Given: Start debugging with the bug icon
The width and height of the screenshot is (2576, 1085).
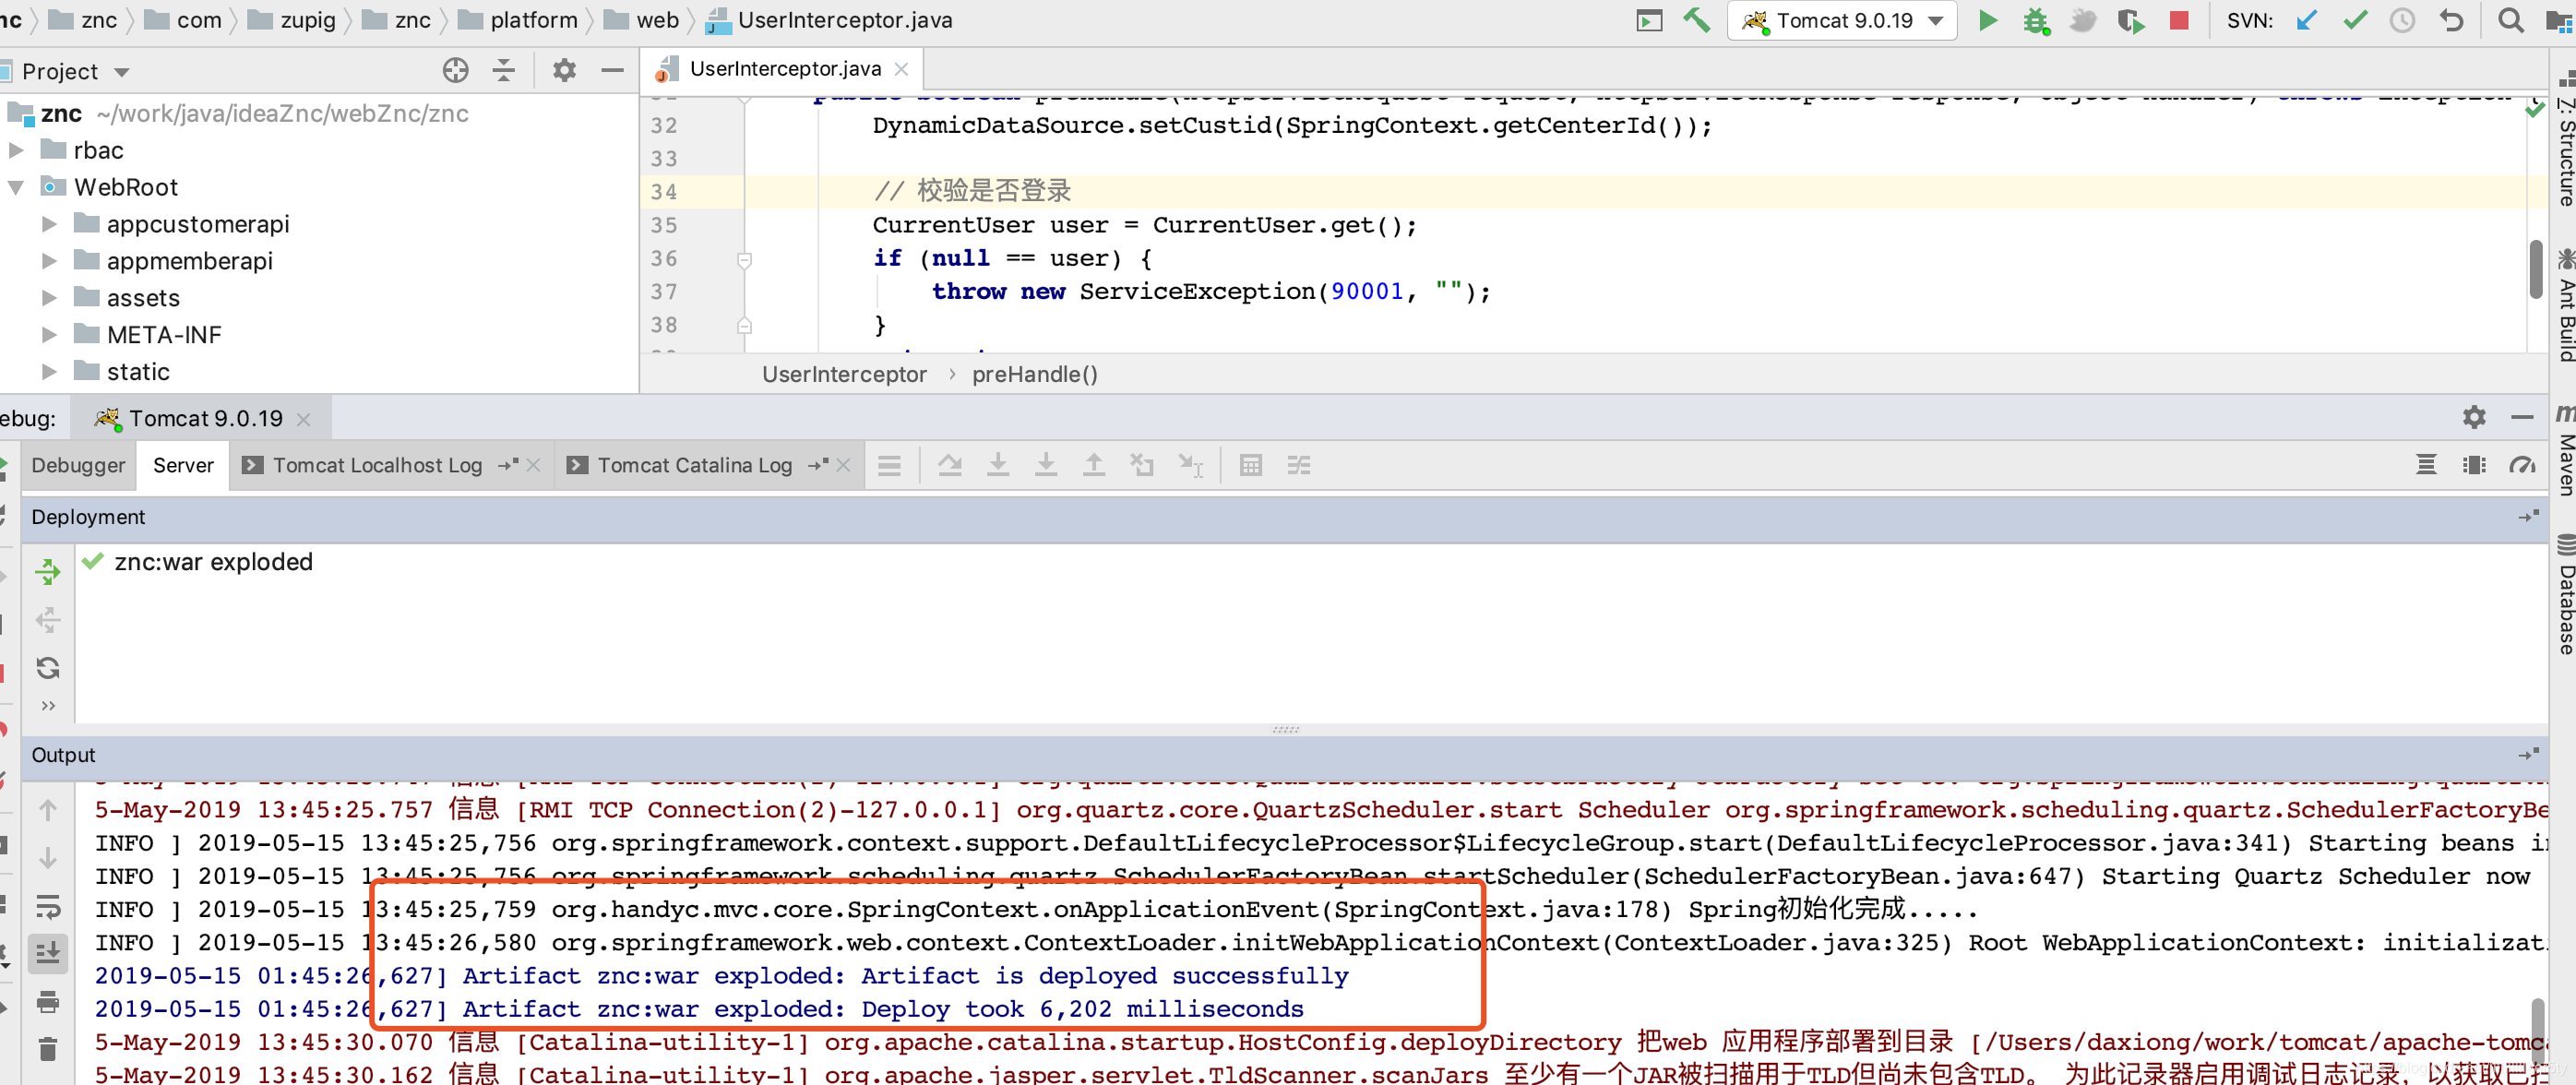Looking at the screenshot, I should pyautogui.click(x=2035, y=20).
